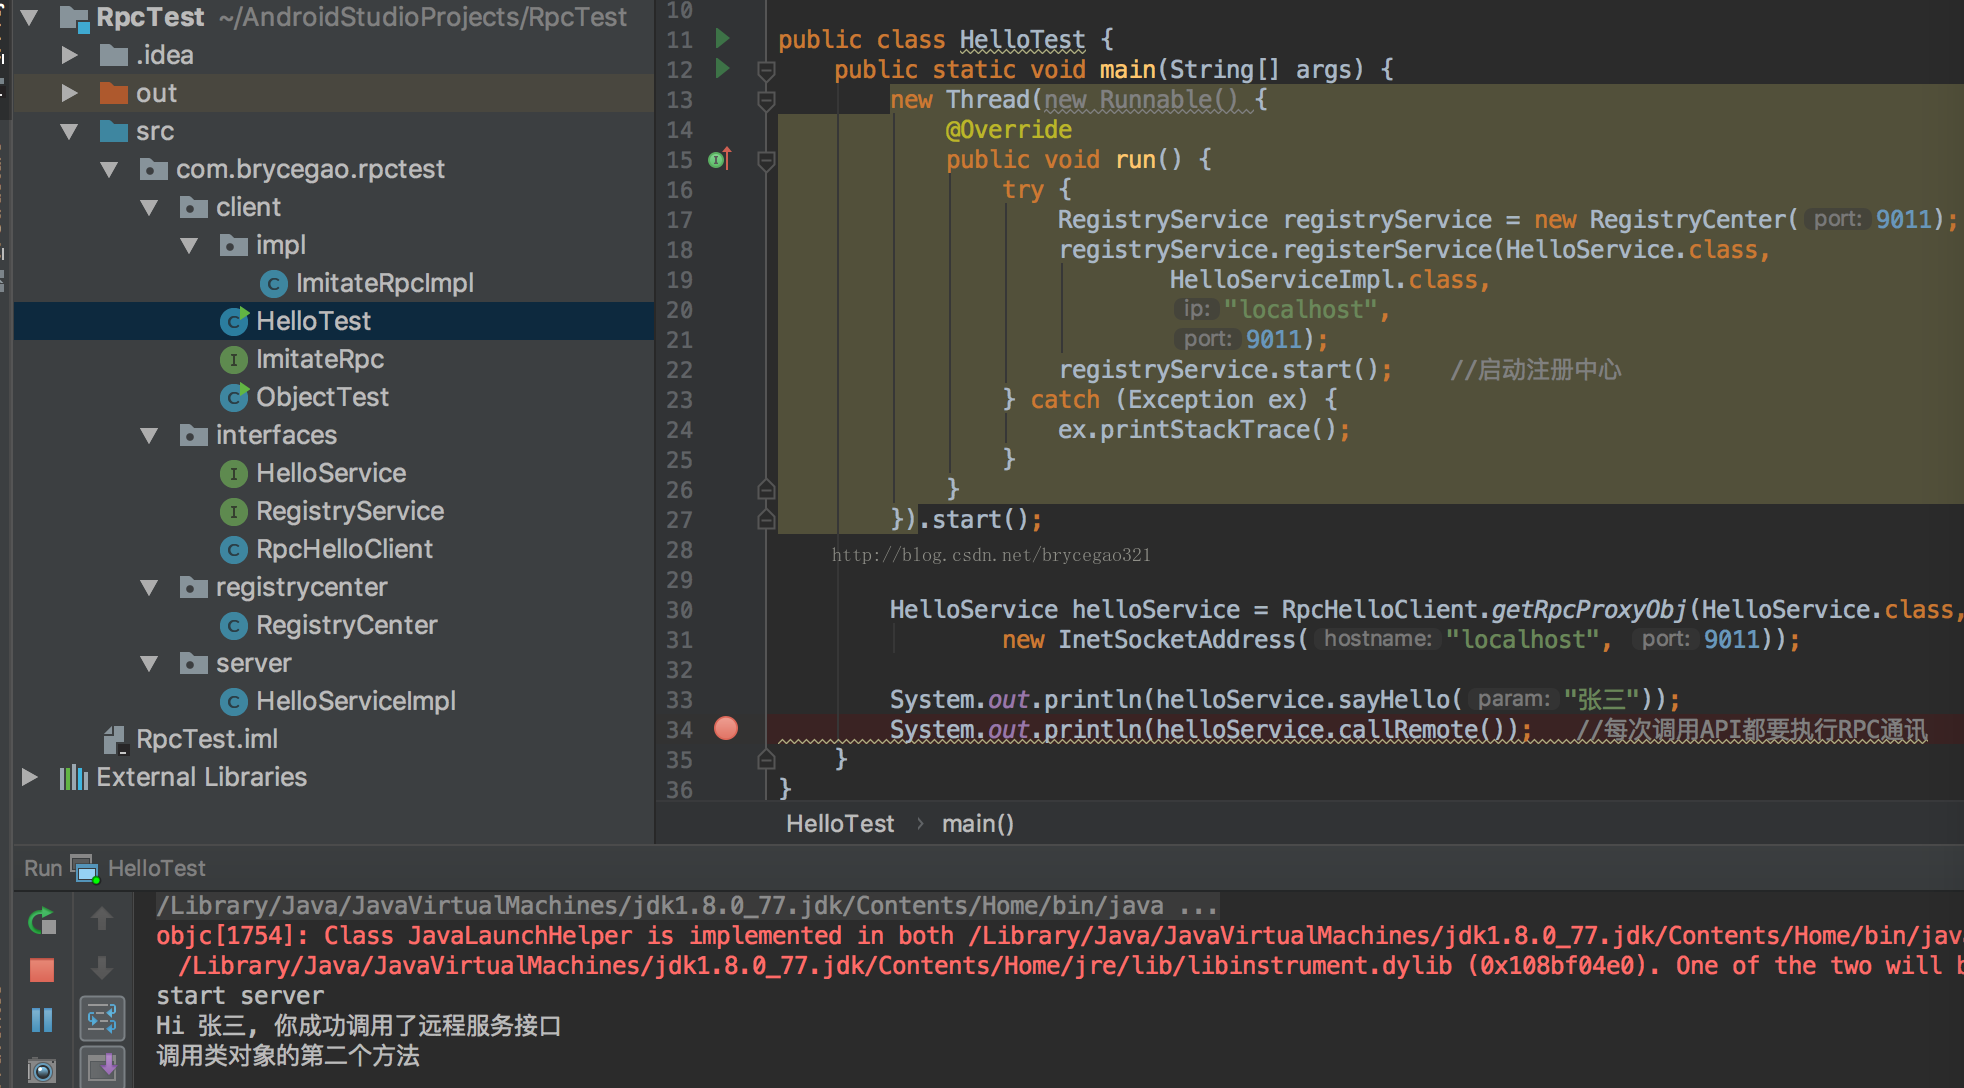Click 'start server' console output line

[x=240, y=996]
